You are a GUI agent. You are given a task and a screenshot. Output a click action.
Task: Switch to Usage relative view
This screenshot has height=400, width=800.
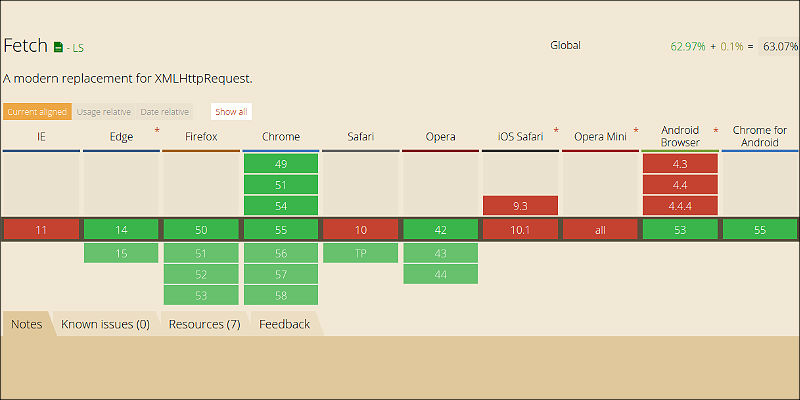pyautogui.click(x=104, y=112)
